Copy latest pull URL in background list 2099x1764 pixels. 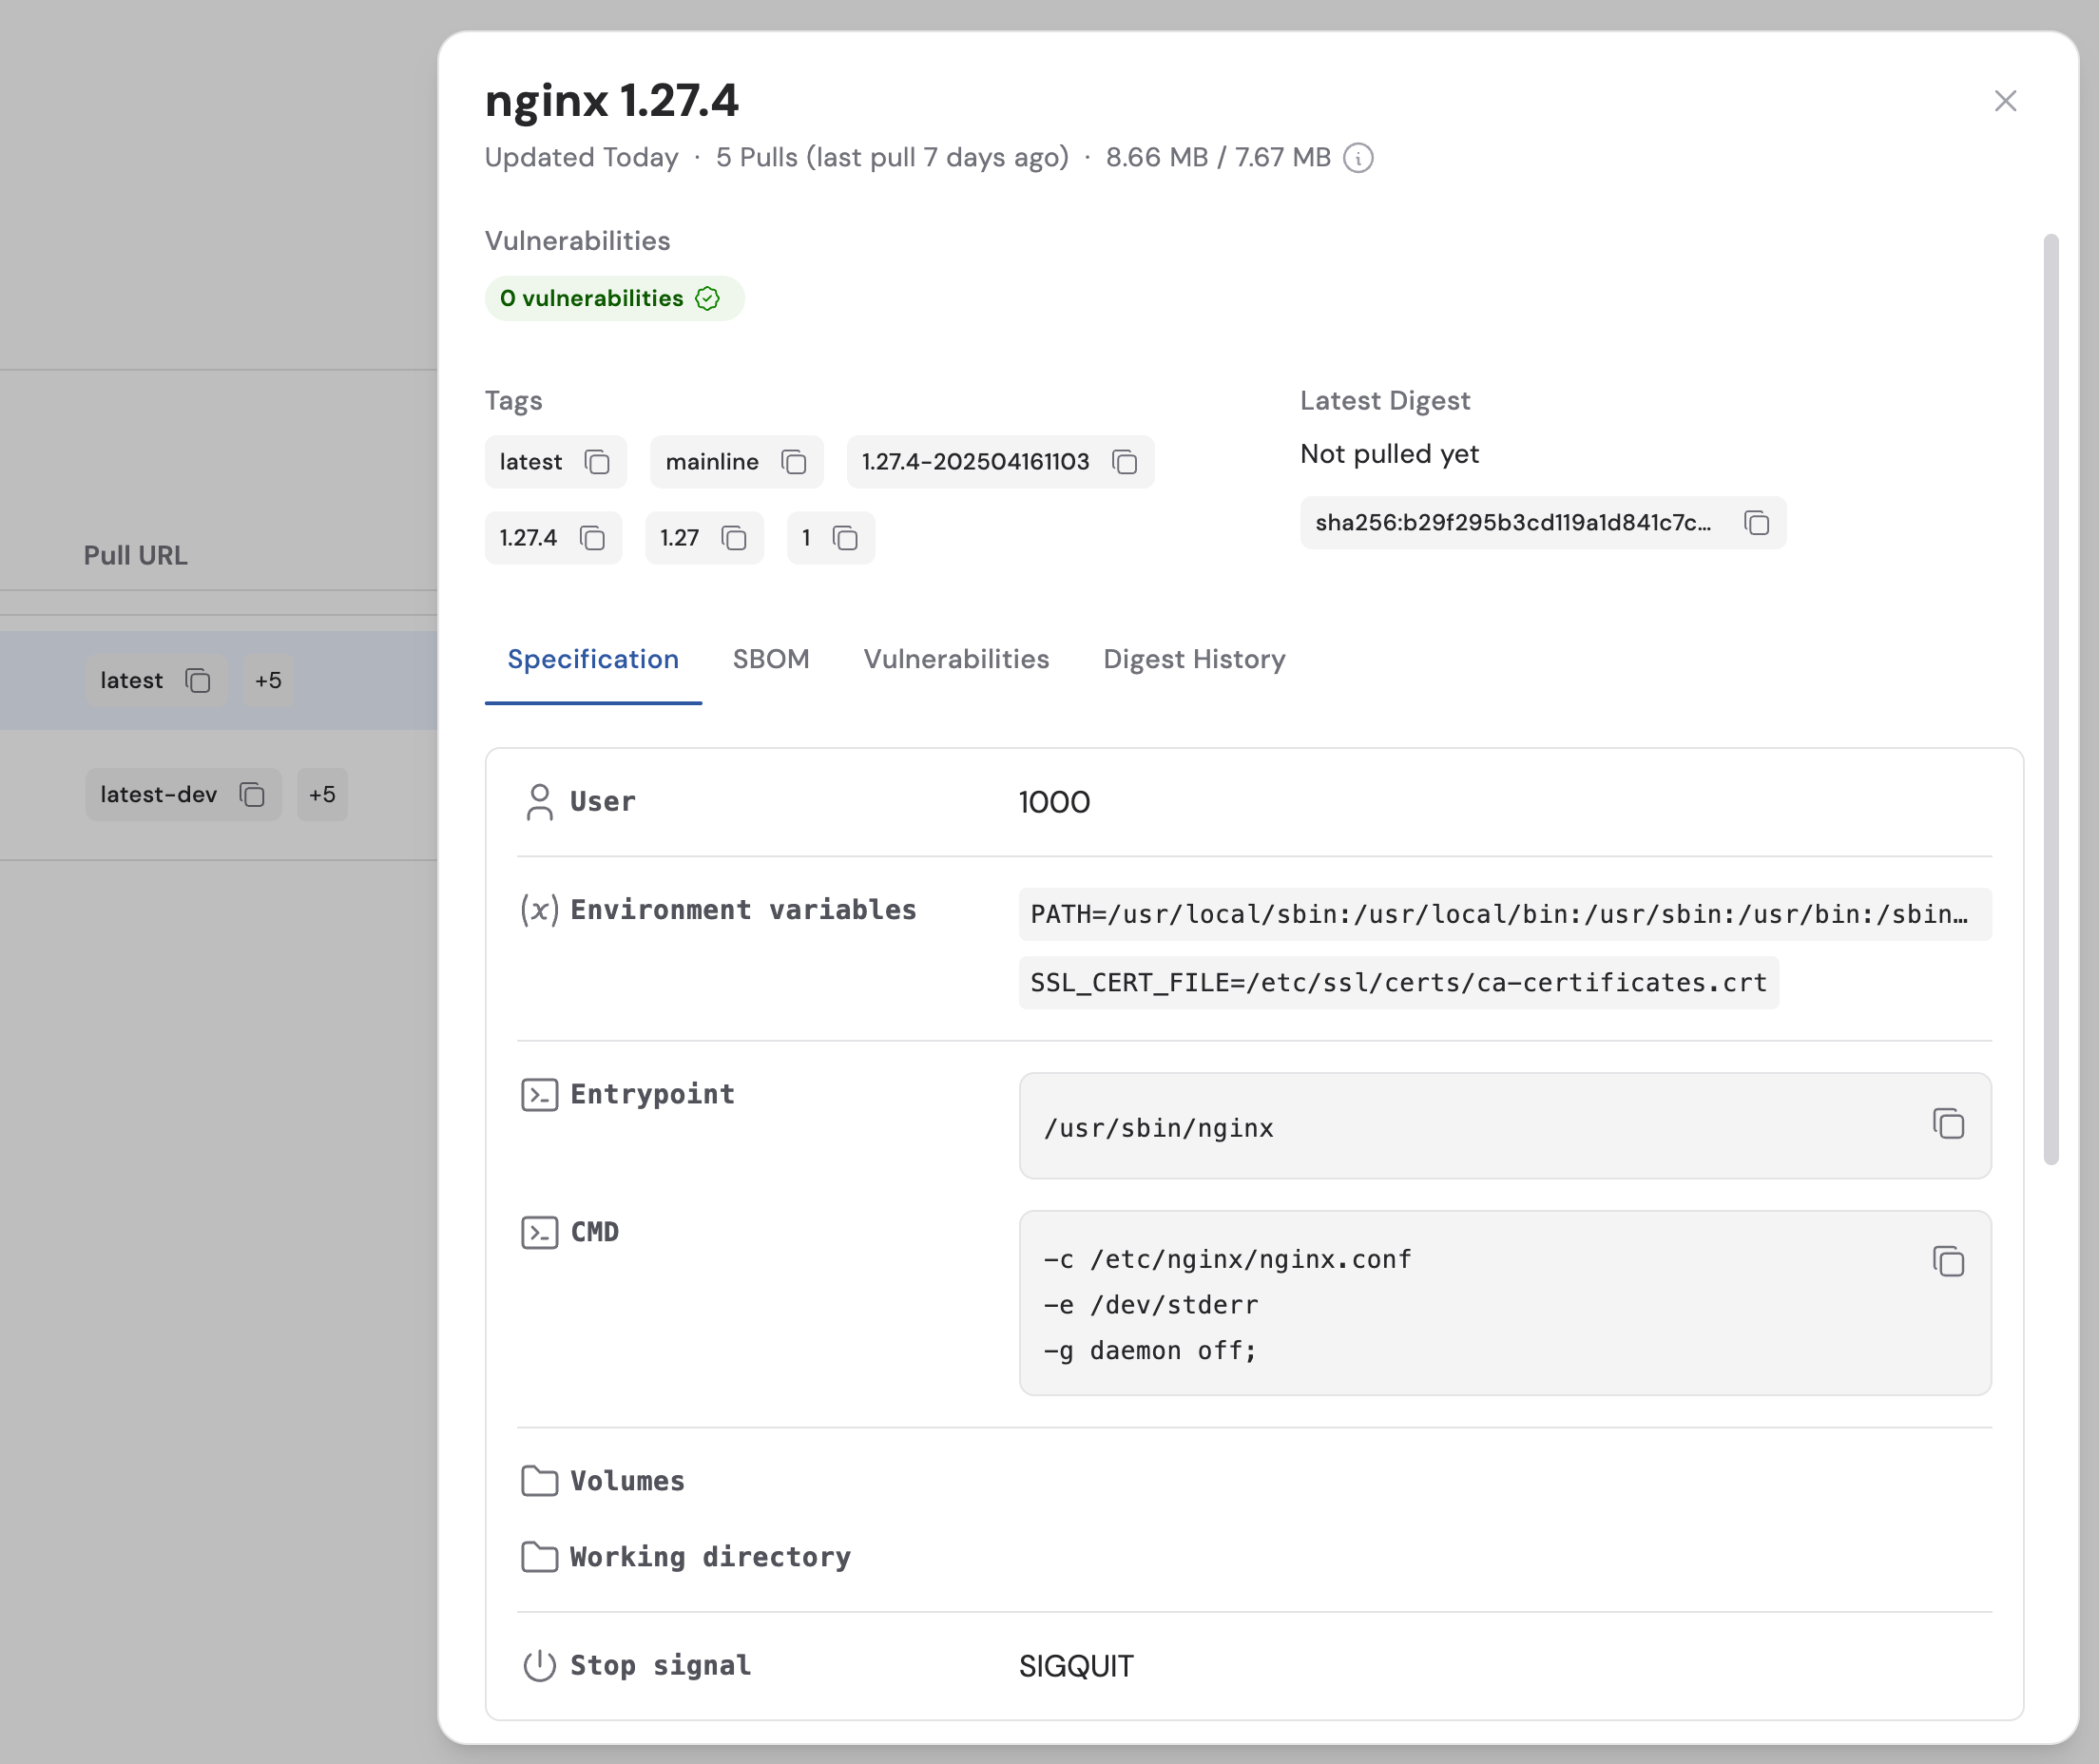click(198, 681)
